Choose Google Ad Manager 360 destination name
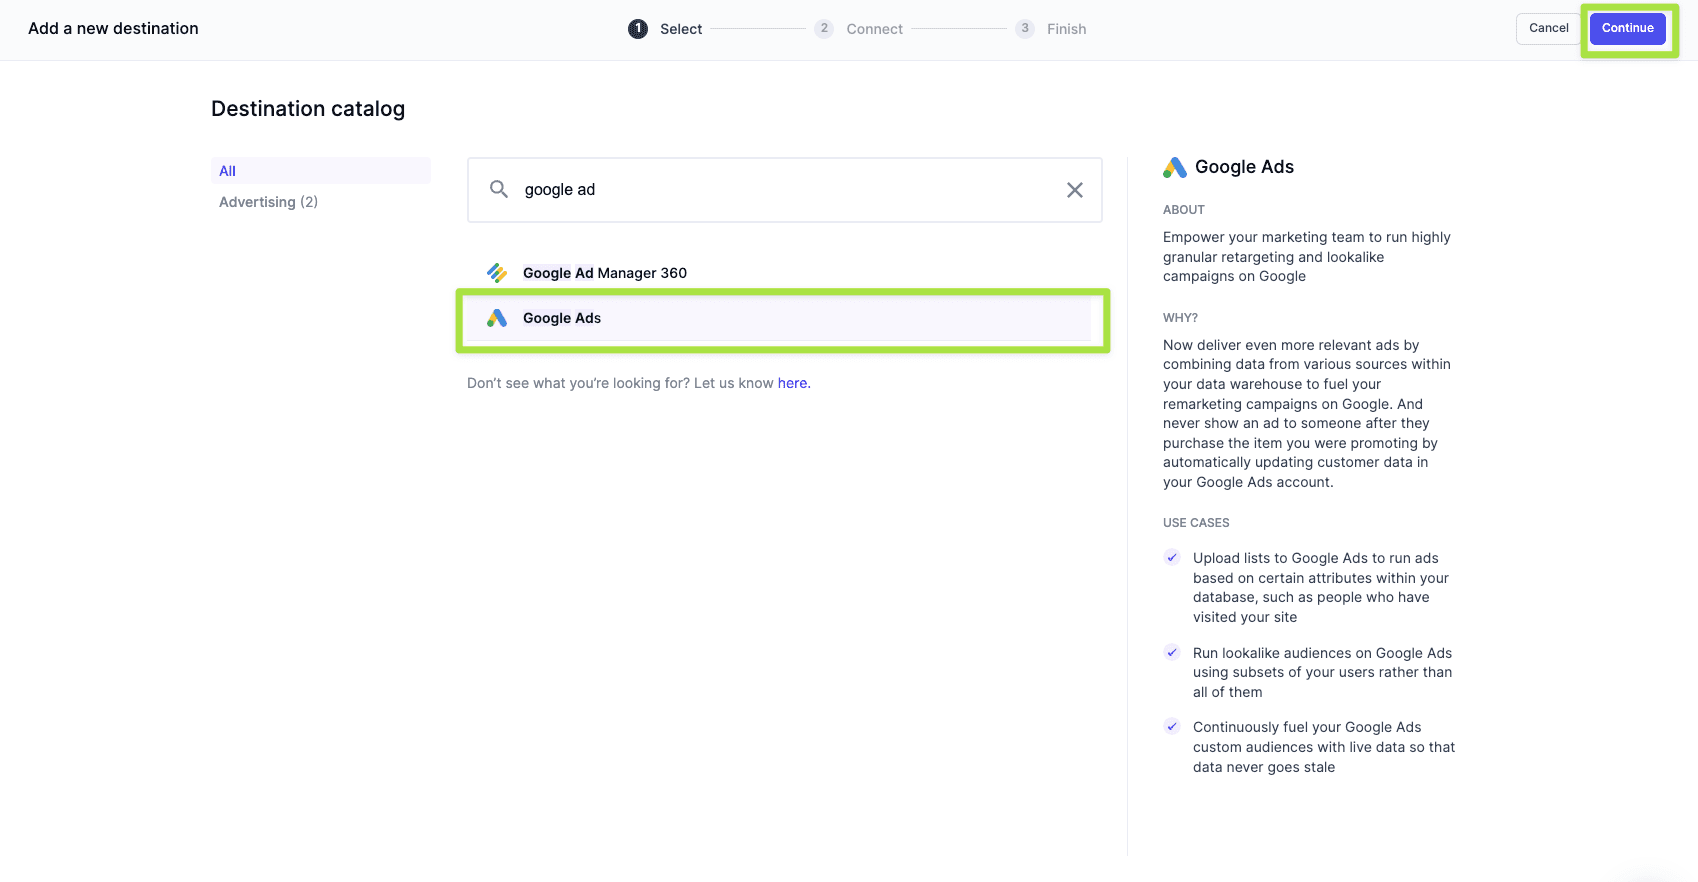The image size is (1698, 882). [x=605, y=273]
